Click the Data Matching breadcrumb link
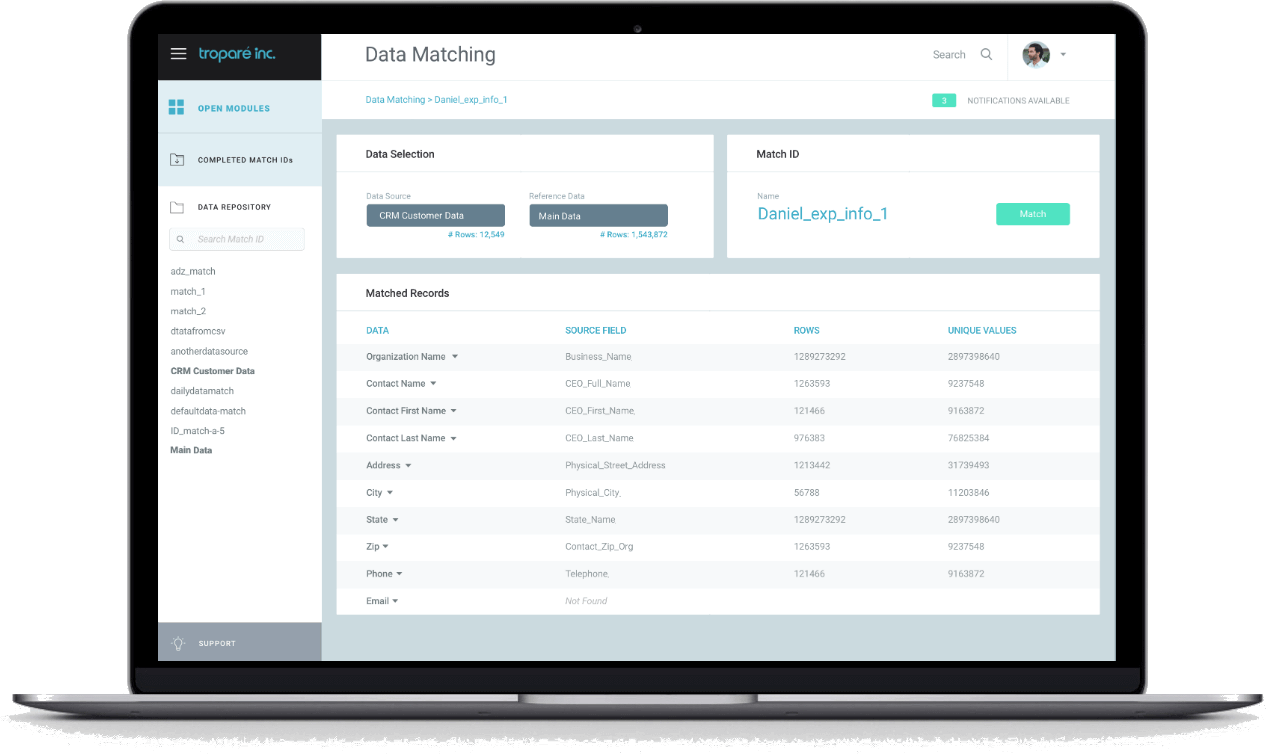 395,100
